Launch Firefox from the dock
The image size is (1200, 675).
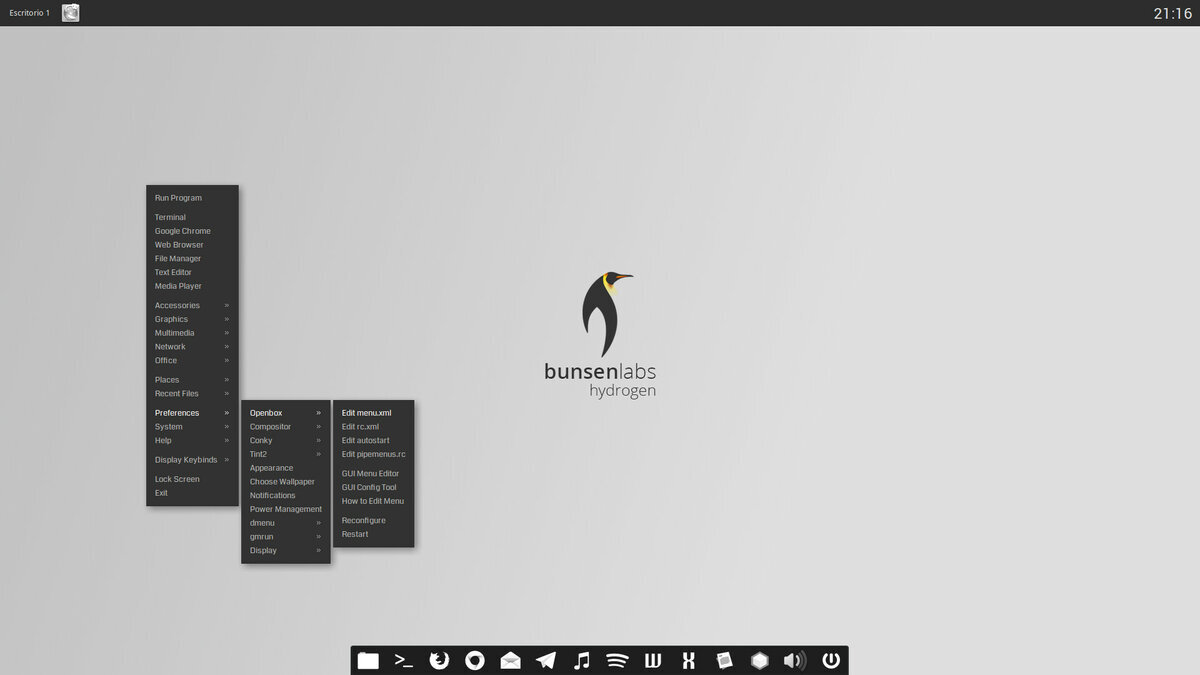tap(439, 660)
